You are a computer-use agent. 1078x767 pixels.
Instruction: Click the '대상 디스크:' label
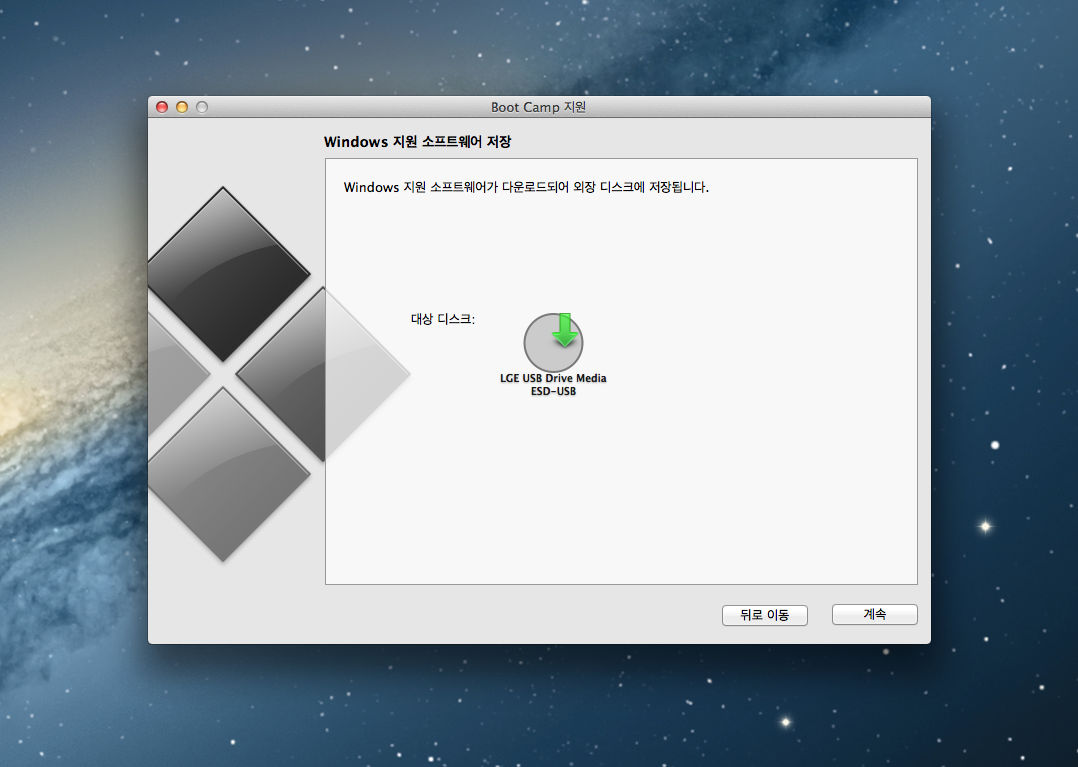coord(443,319)
